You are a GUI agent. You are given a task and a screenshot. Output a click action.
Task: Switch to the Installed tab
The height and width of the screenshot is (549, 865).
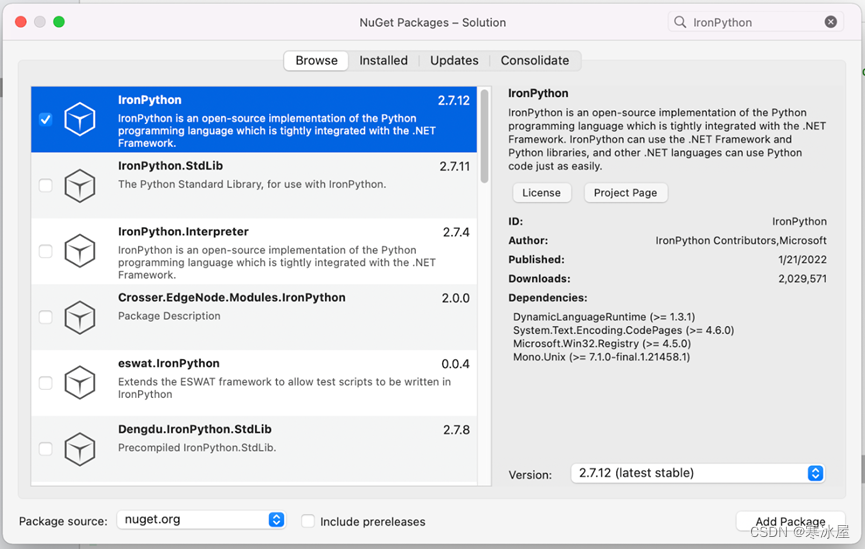[383, 60]
